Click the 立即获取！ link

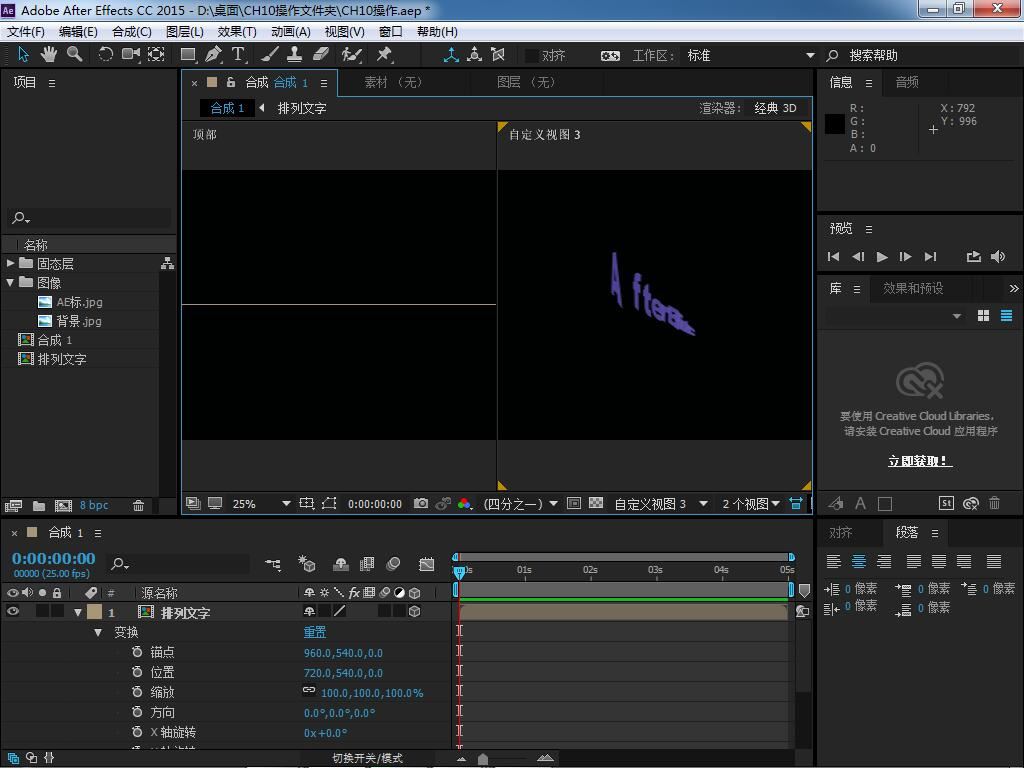coord(920,461)
